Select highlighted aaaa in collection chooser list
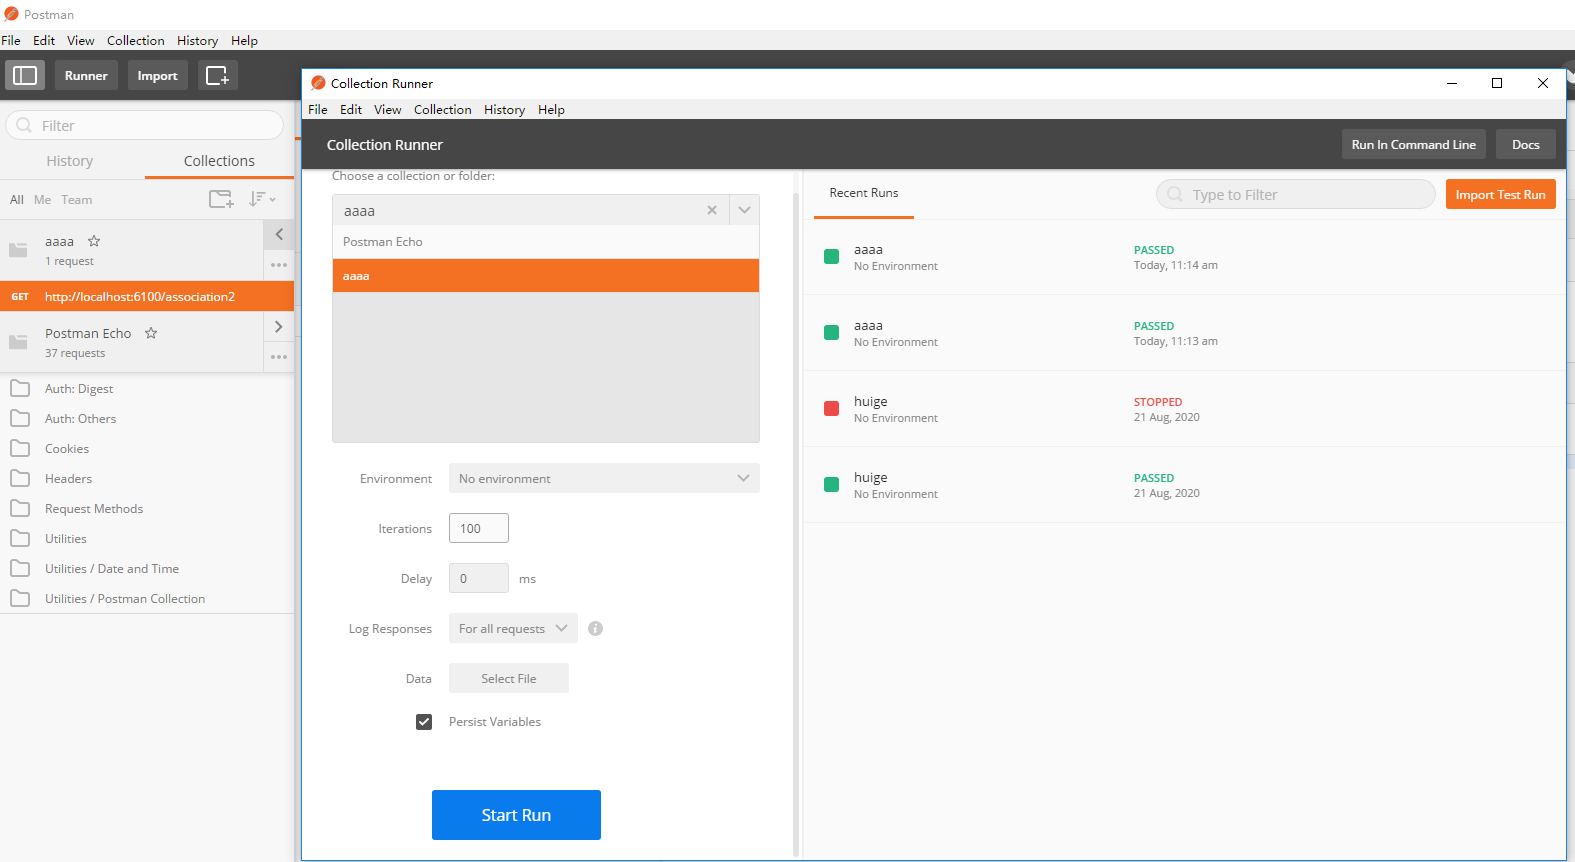The width and height of the screenshot is (1575, 862). tap(546, 276)
